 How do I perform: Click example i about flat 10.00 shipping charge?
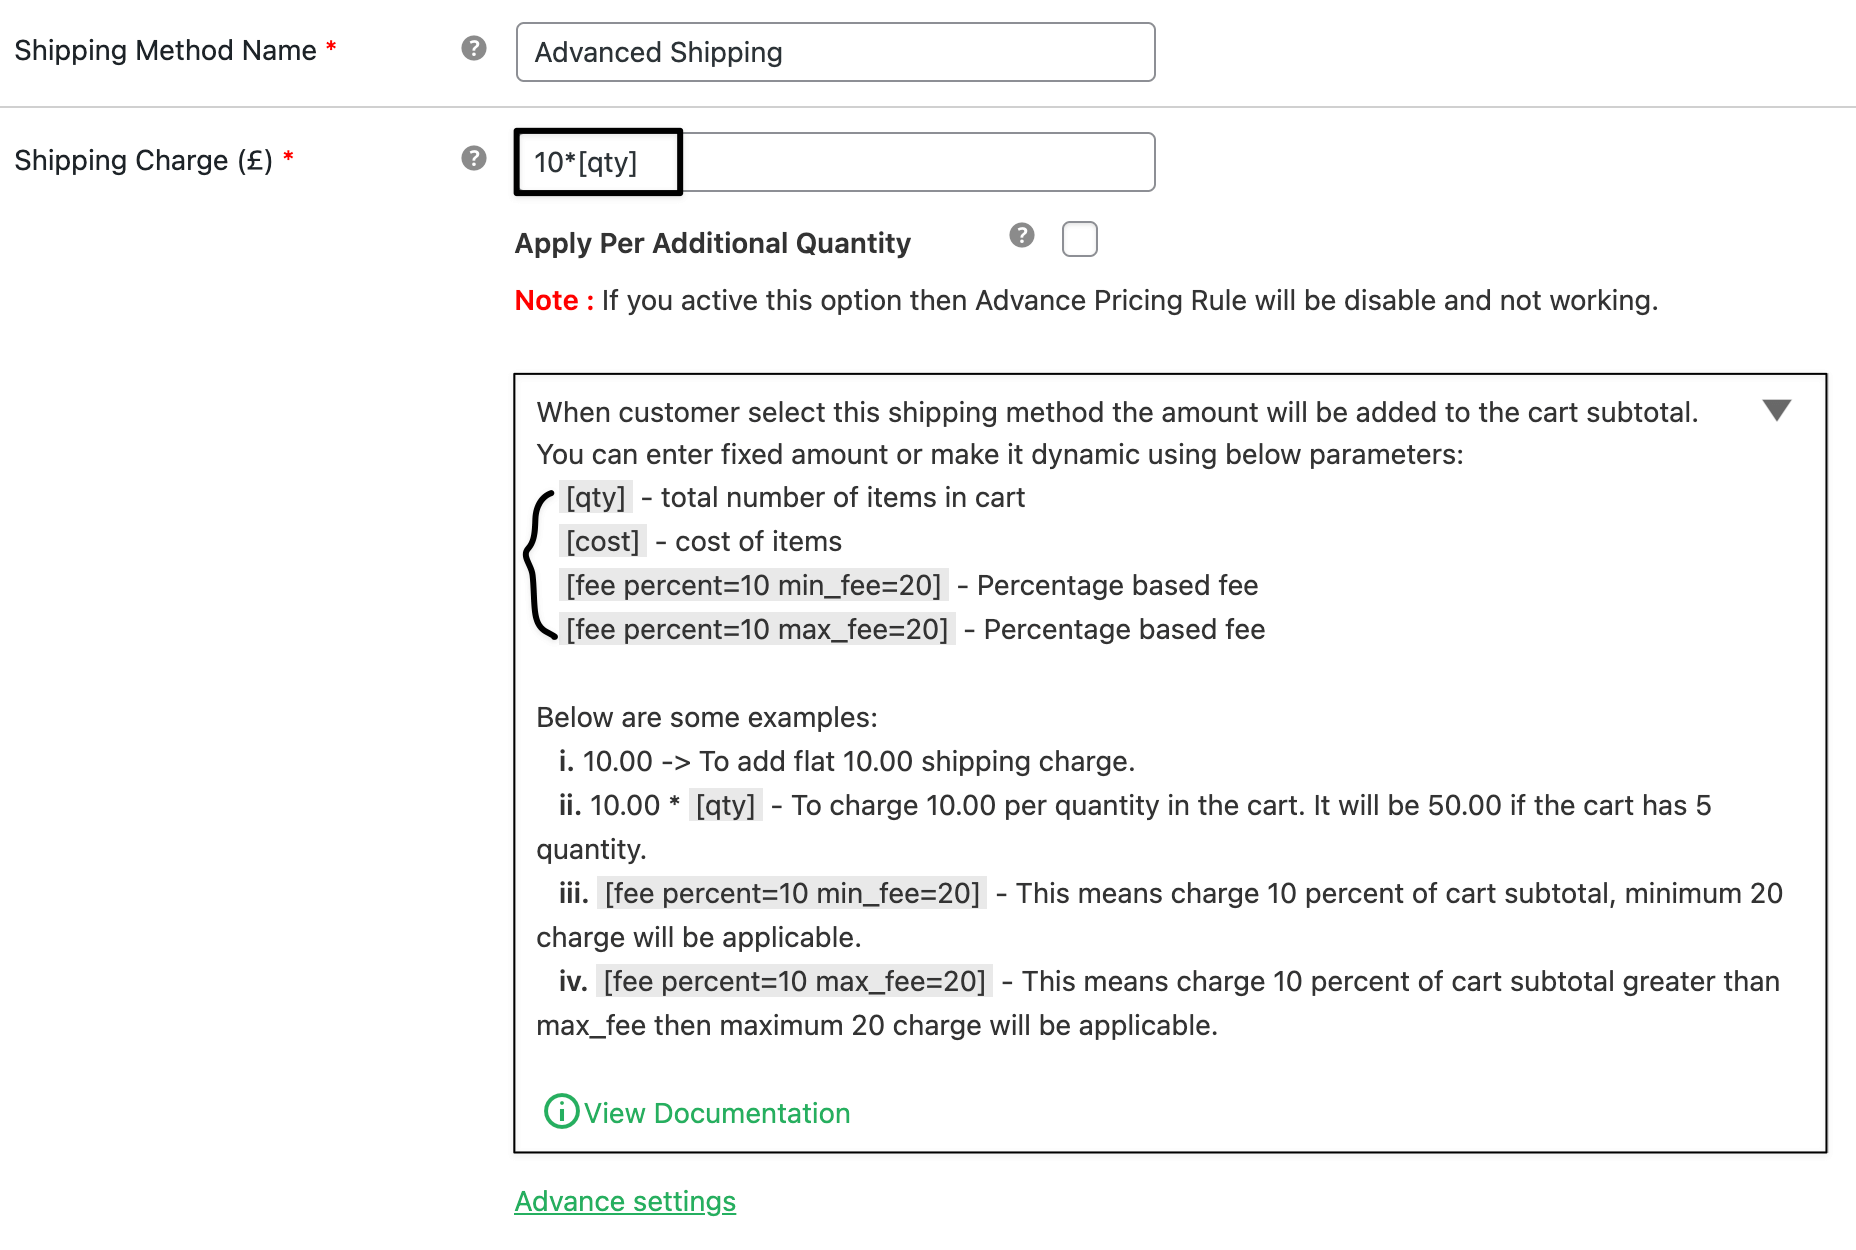pos(847,761)
